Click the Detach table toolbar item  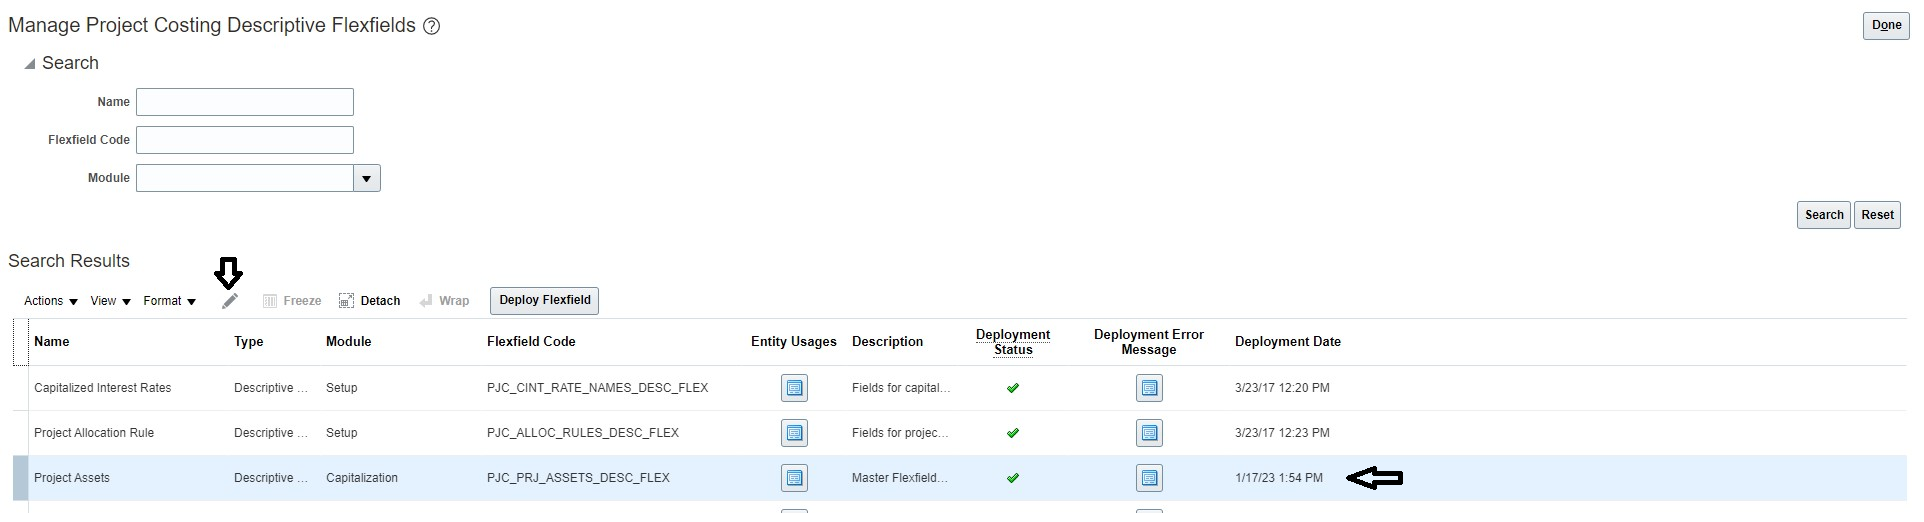[x=370, y=301]
